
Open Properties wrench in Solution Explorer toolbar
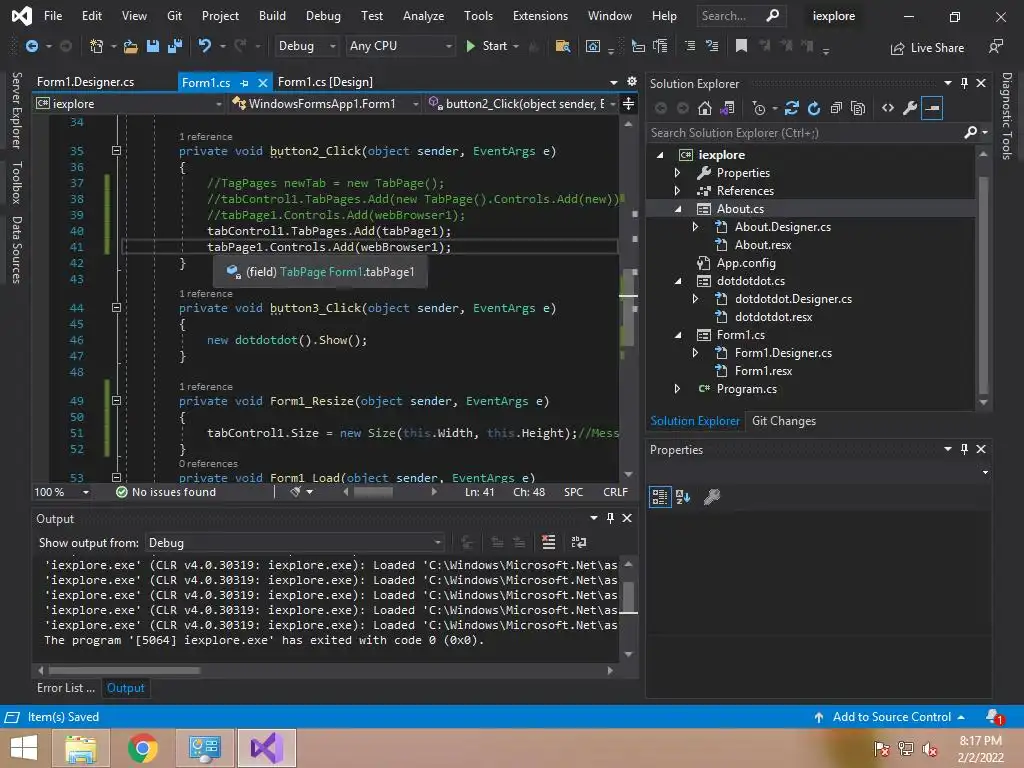pos(910,108)
